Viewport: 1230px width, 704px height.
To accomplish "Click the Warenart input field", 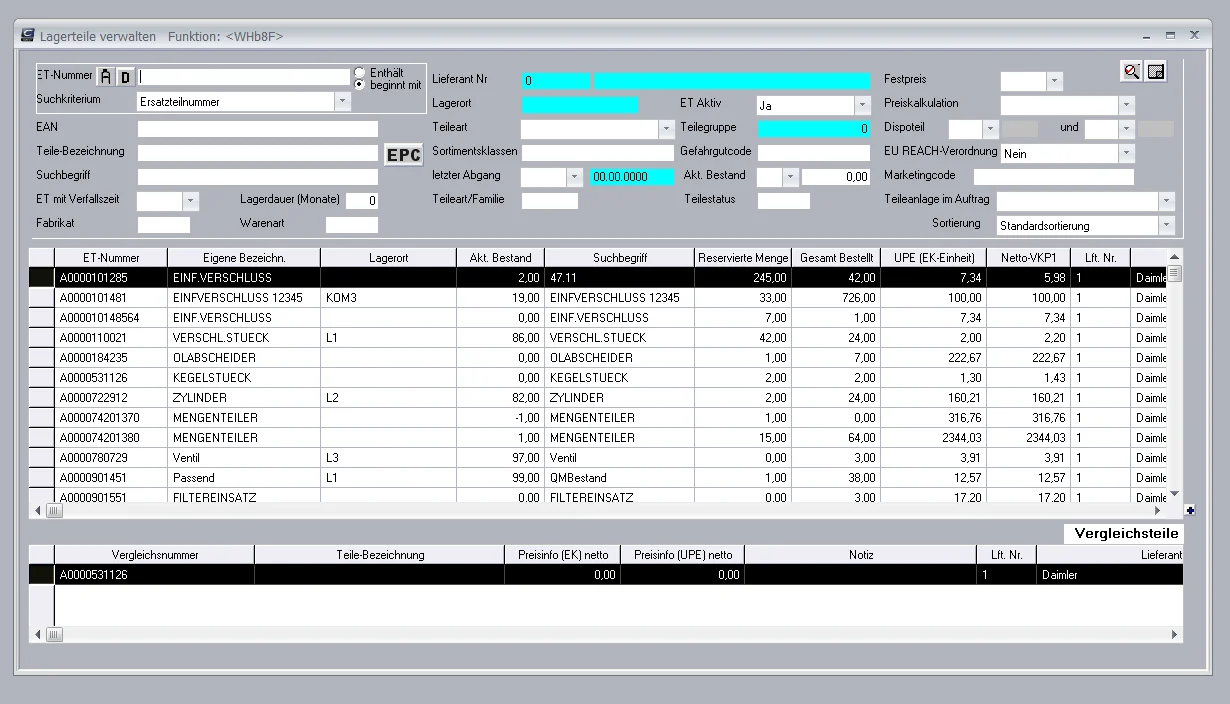I will pos(352,225).
